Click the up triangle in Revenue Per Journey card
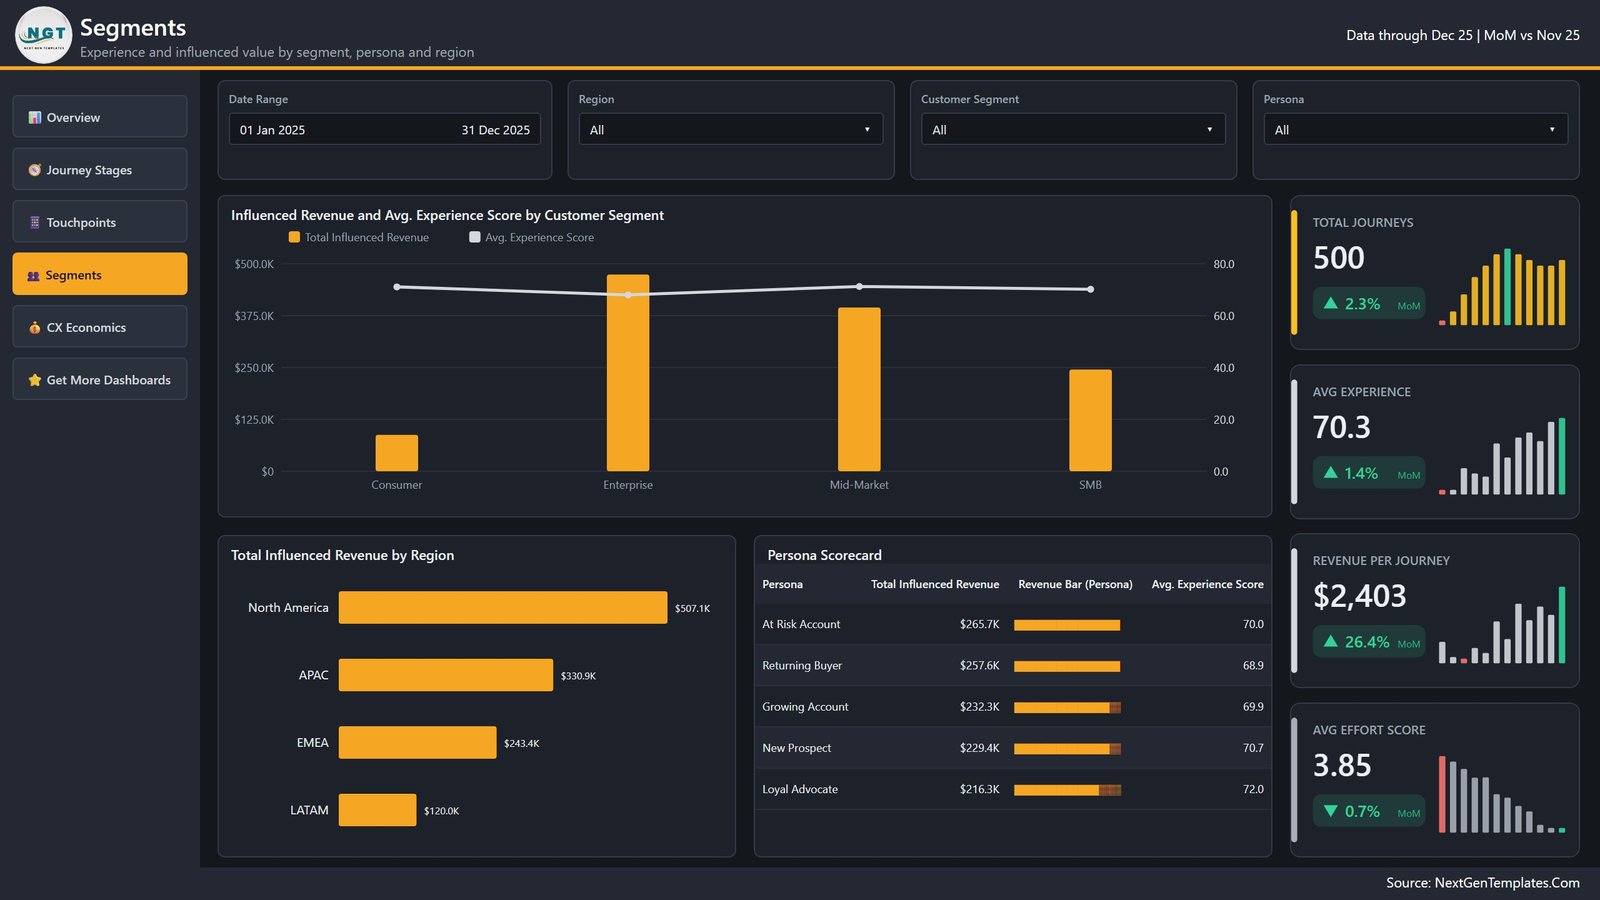 (x=1331, y=641)
